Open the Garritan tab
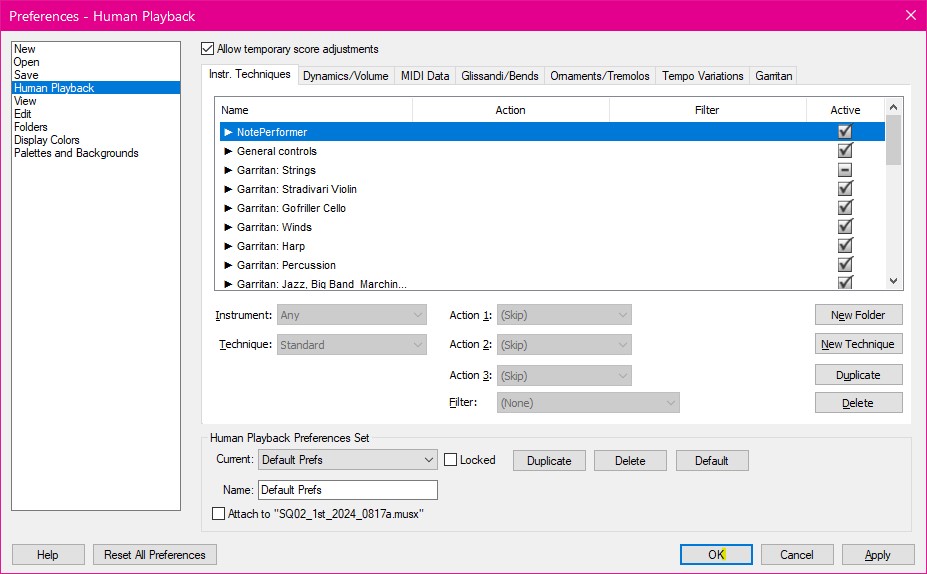The height and width of the screenshot is (574, 927). click(x=773, y=76)
